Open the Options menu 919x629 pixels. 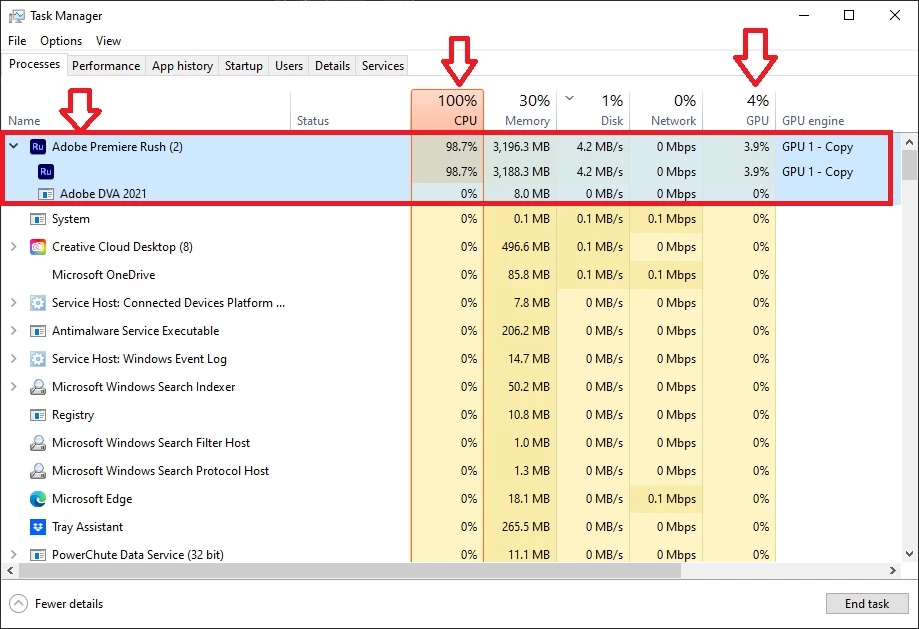(61, 40)
